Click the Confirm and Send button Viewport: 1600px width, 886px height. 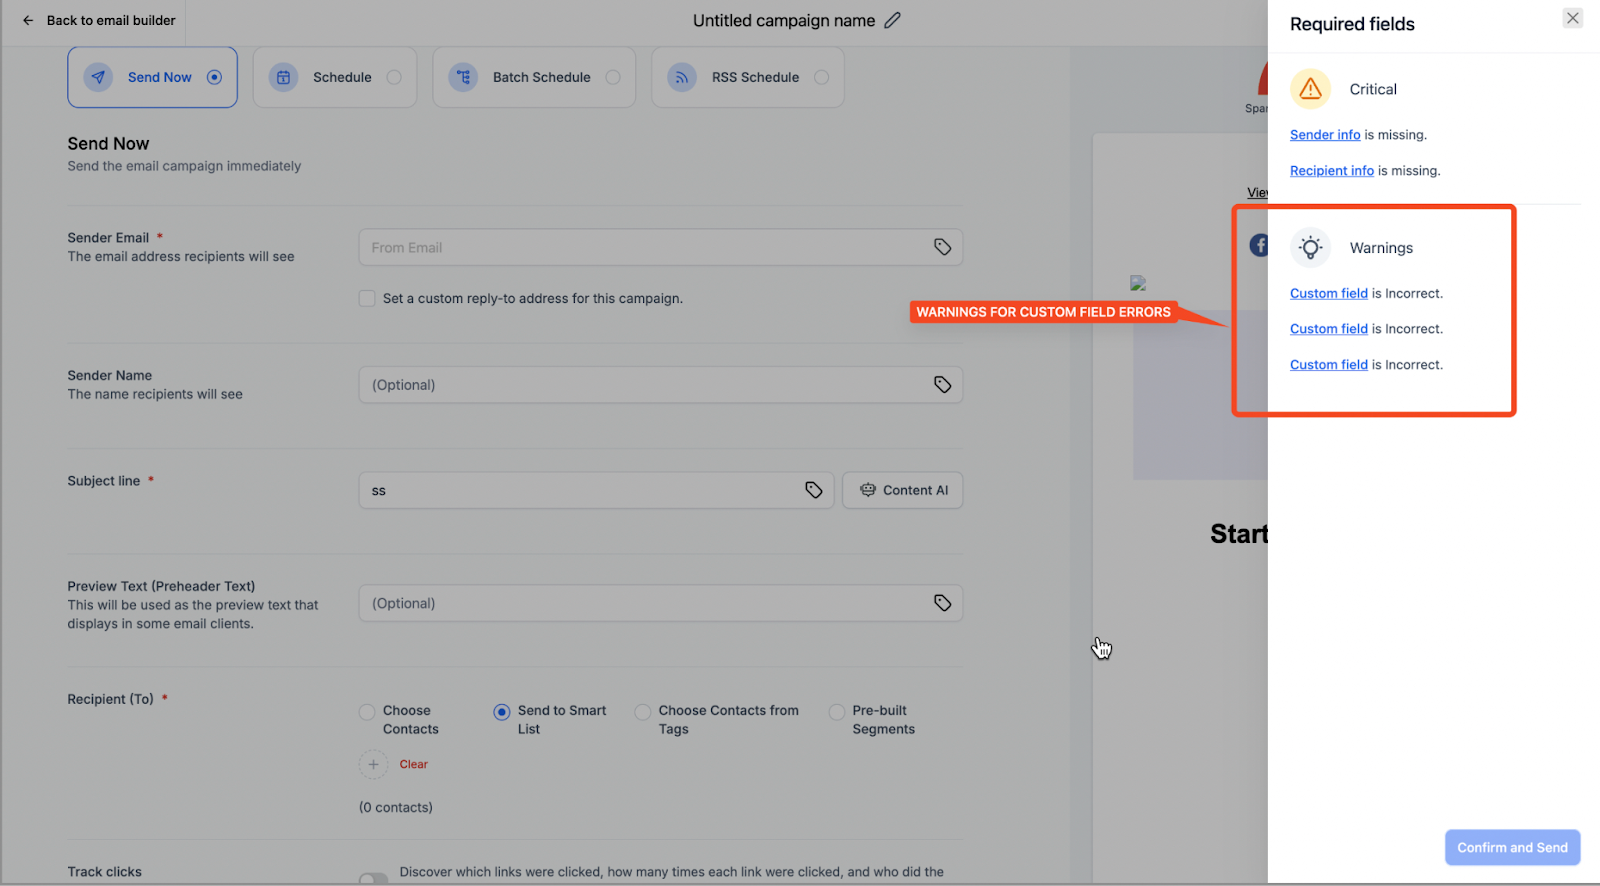pos(1512,848)
